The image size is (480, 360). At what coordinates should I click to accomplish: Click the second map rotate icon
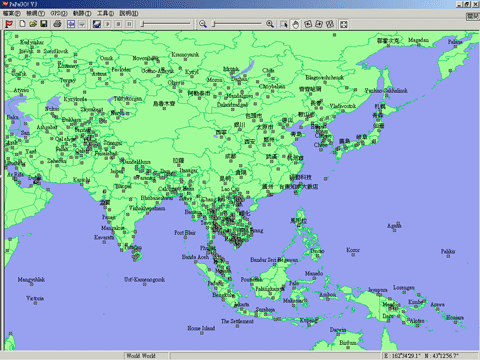[319, 24]
